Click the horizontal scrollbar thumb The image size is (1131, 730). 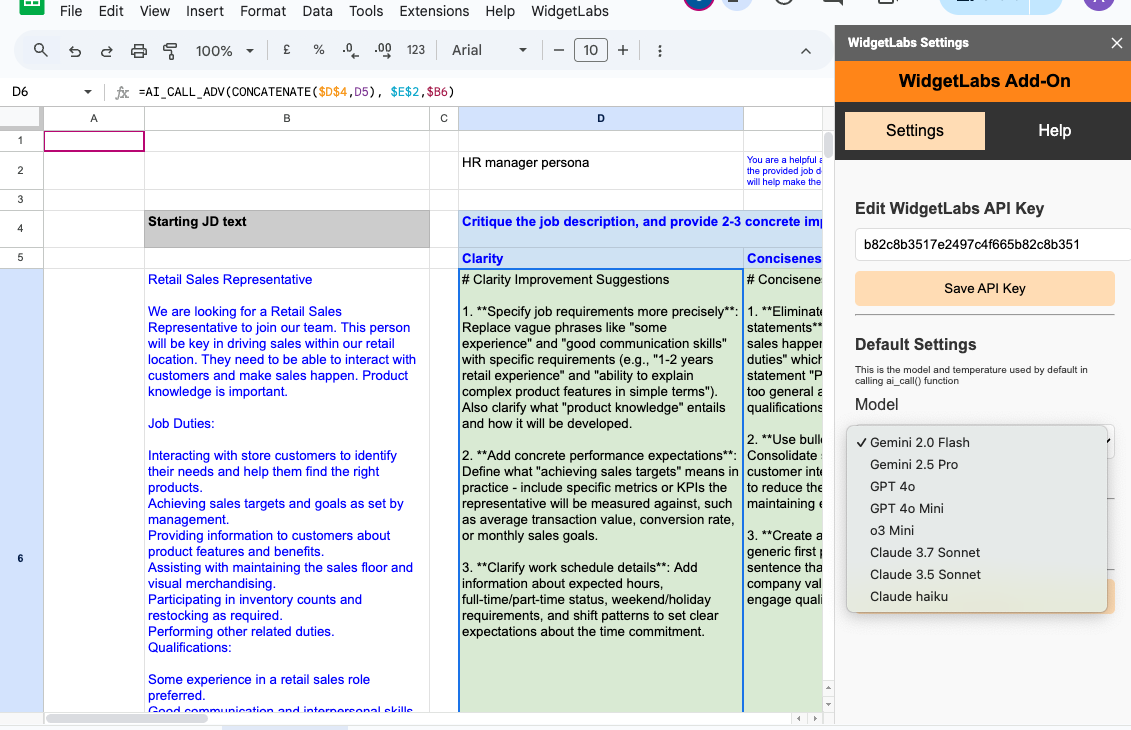coord(127,718)
